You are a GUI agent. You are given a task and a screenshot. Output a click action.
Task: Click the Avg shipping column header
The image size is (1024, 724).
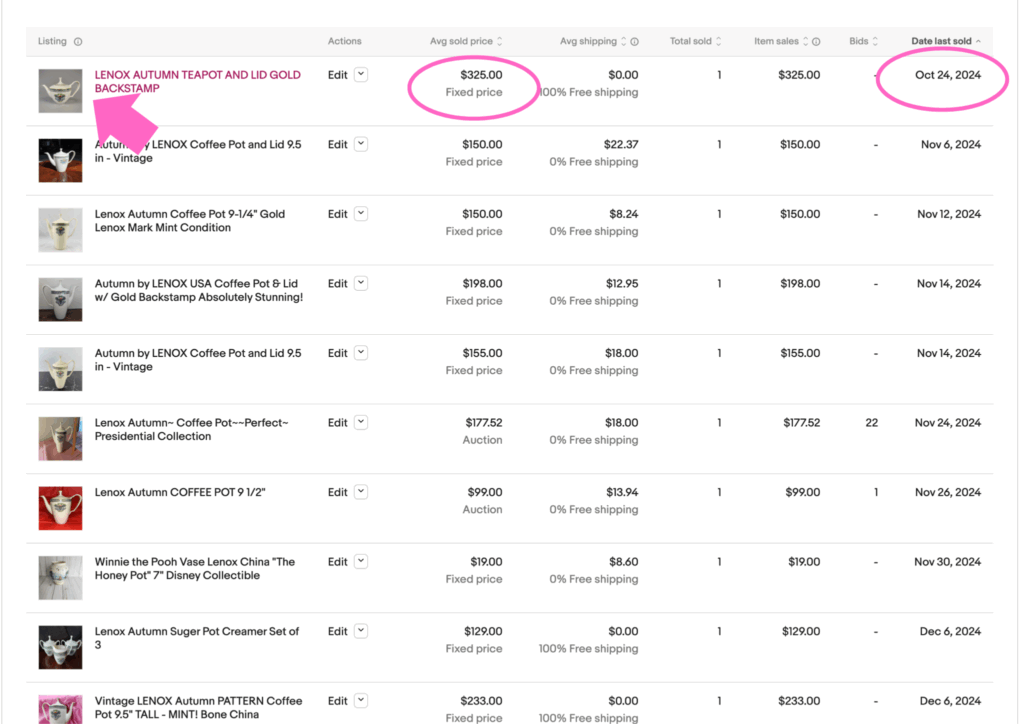(x=588, y=41)
